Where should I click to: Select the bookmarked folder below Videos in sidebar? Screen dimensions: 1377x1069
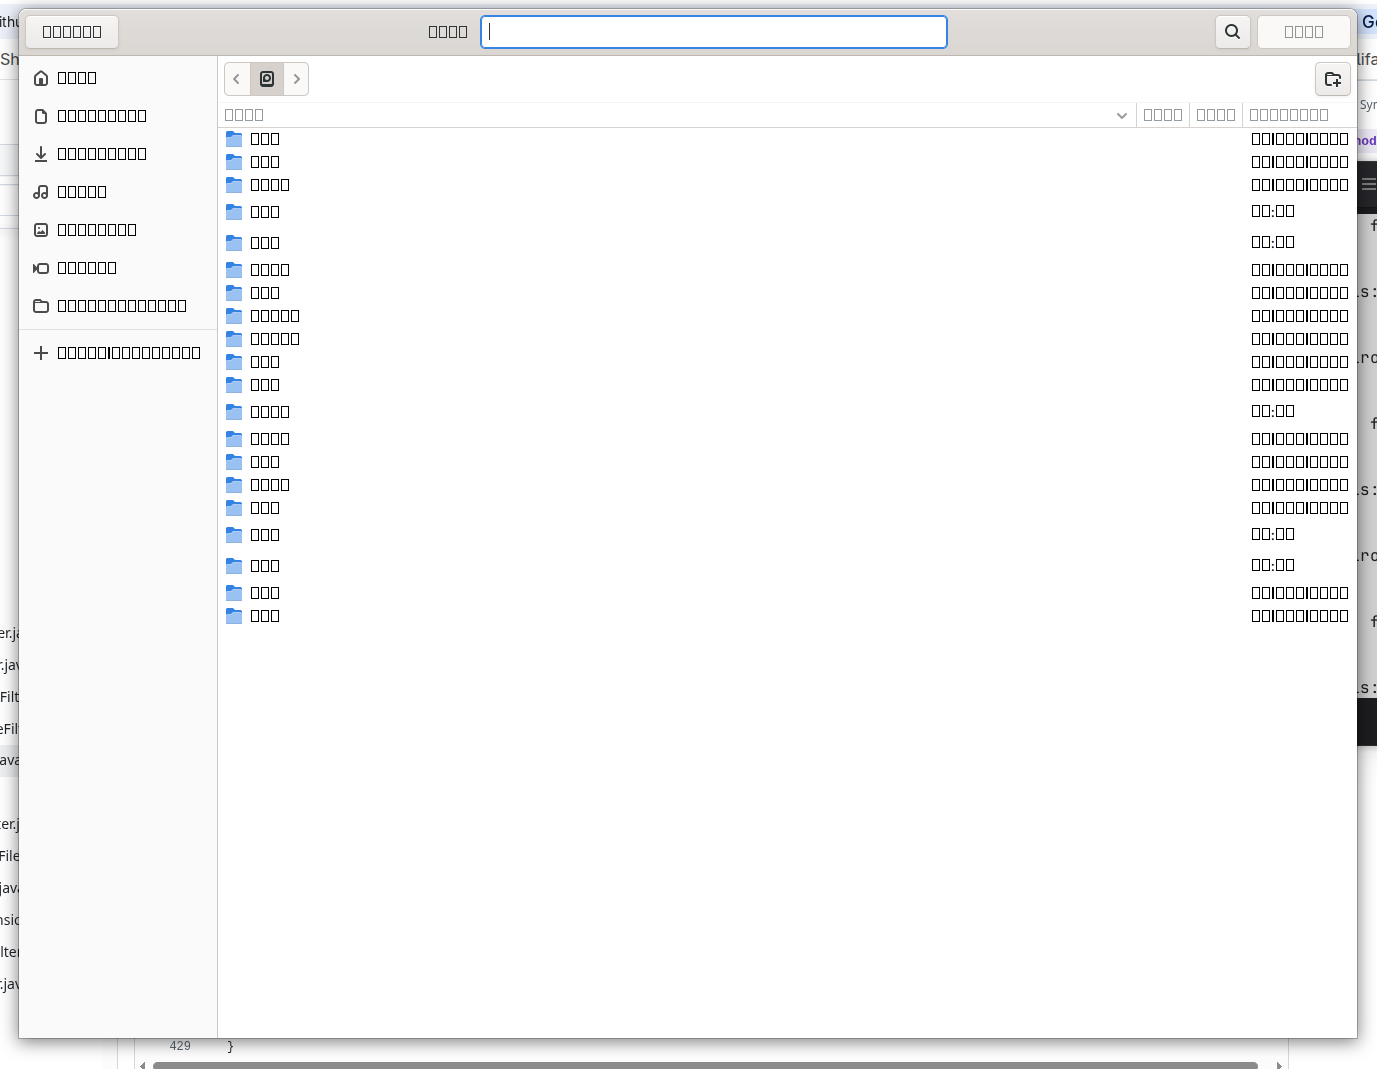pos(41,306)
